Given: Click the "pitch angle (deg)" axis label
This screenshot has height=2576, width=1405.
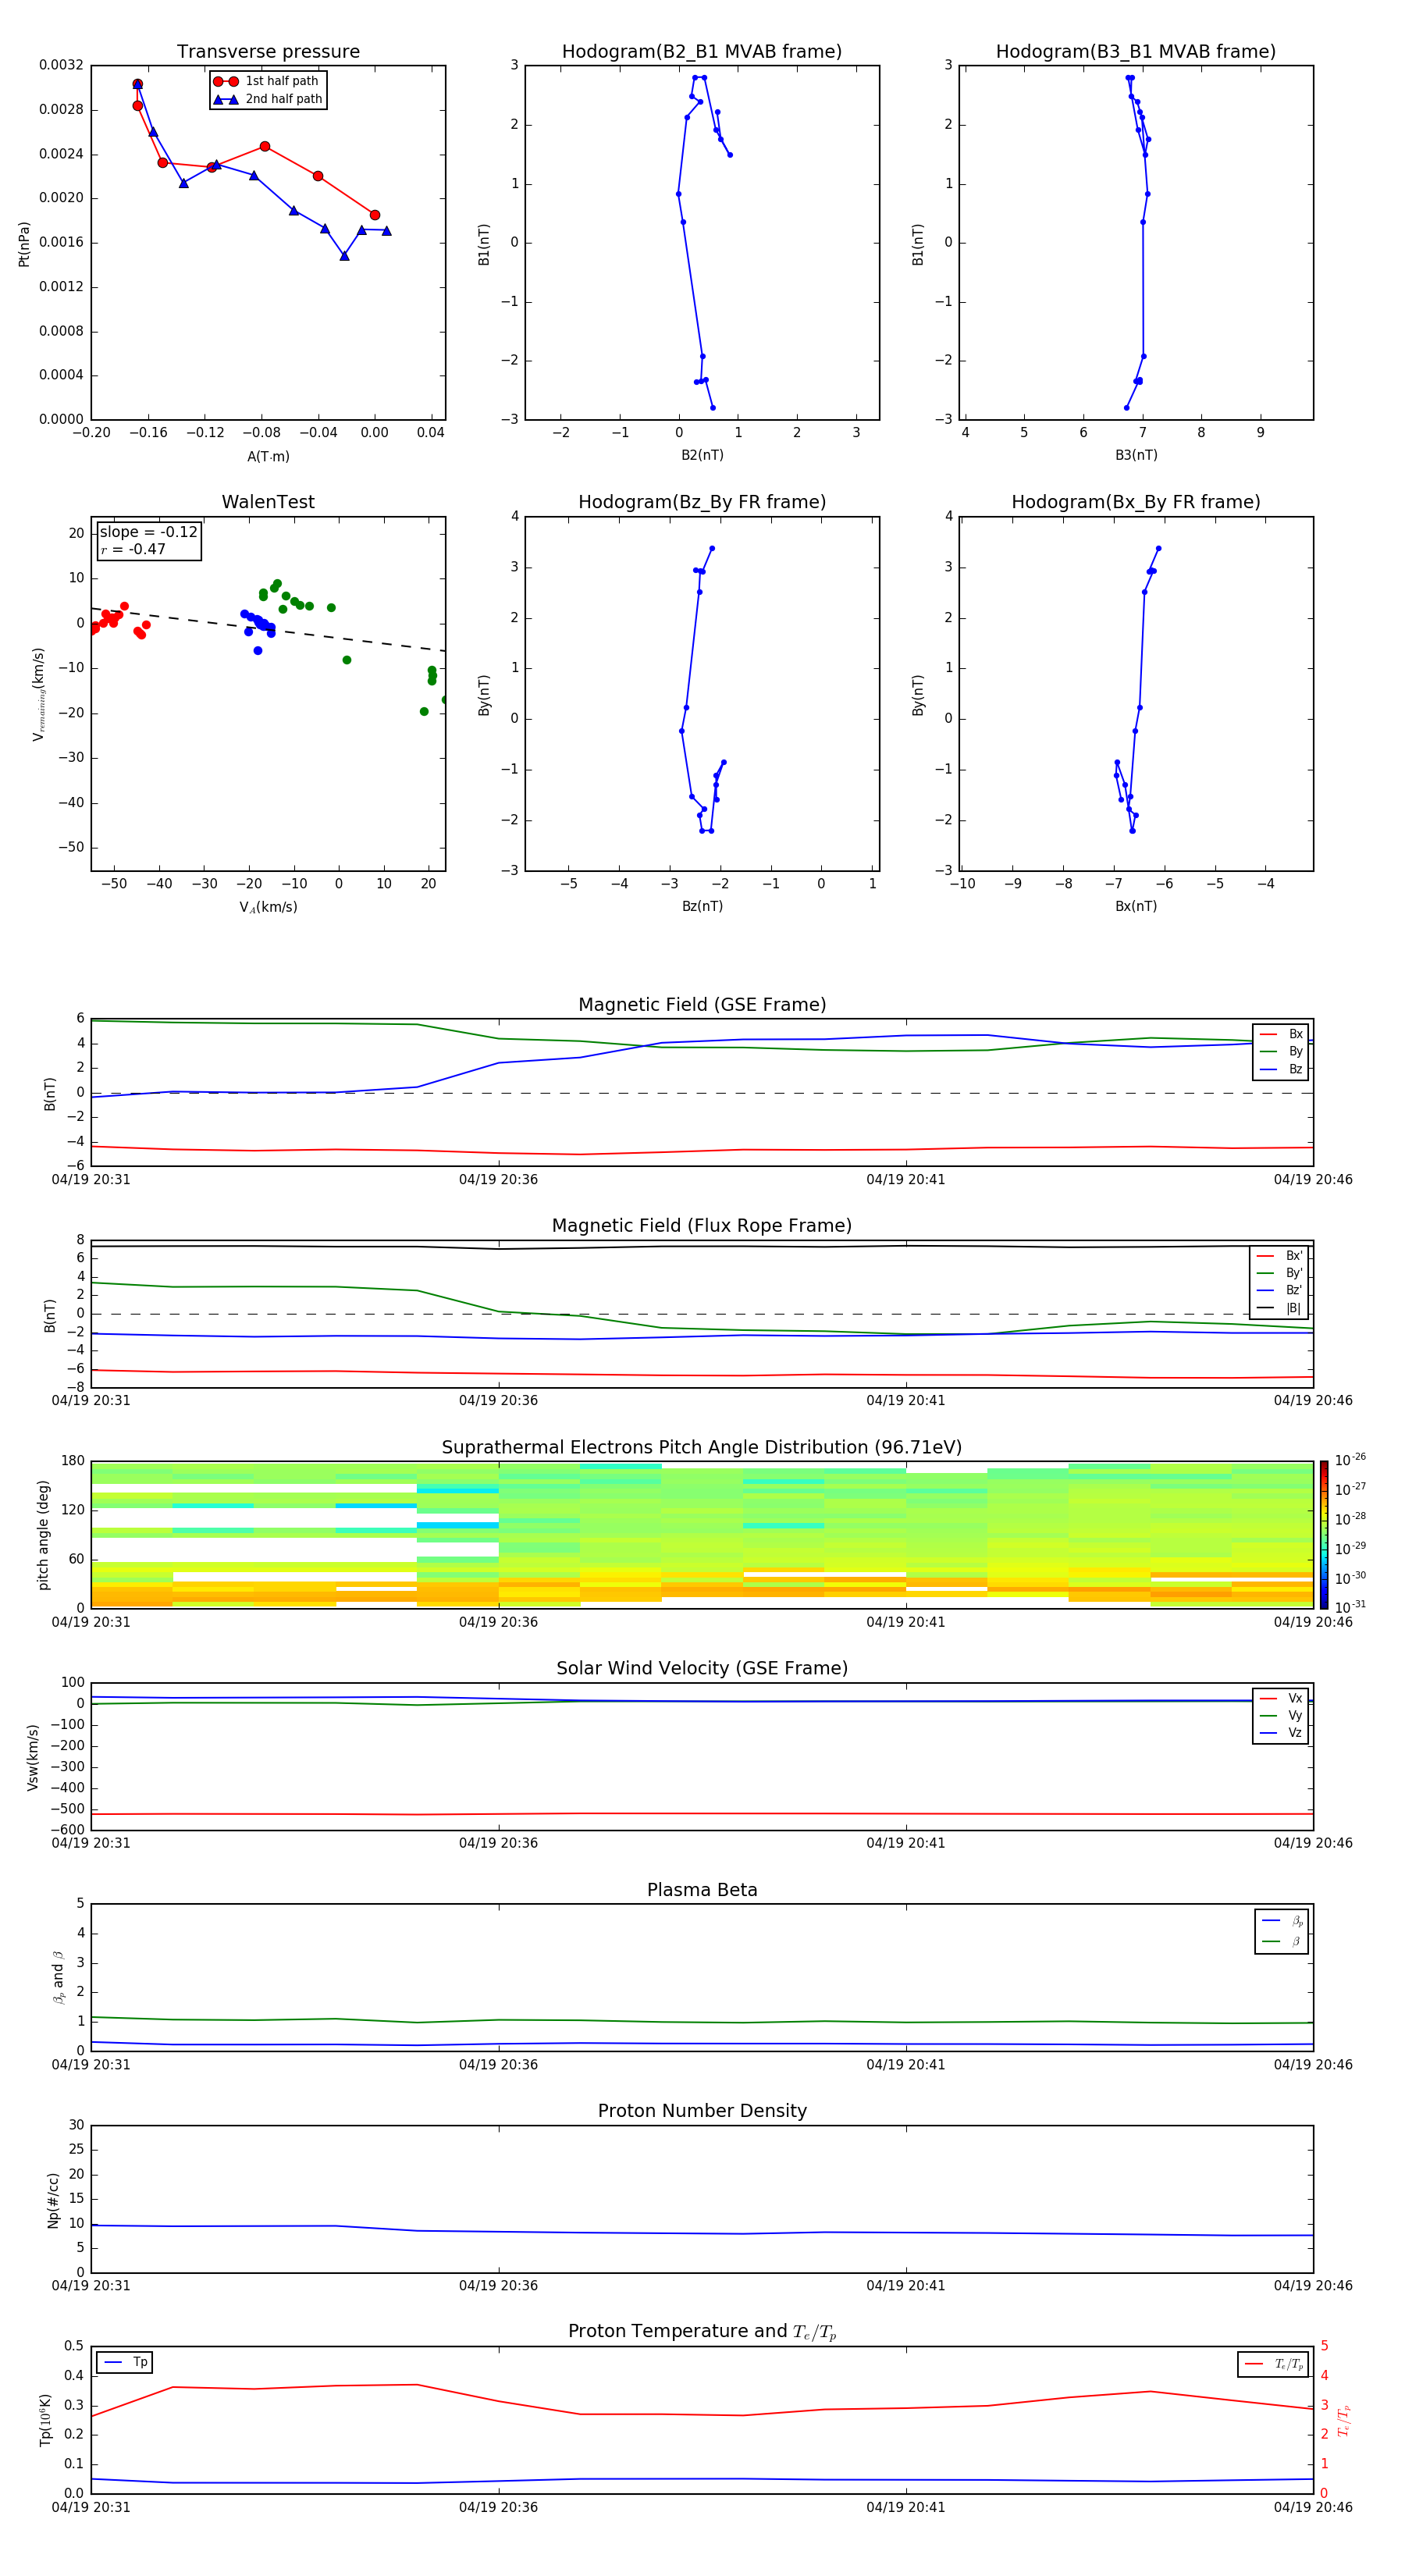Looking at the screenshot, I should point(43,1535).
